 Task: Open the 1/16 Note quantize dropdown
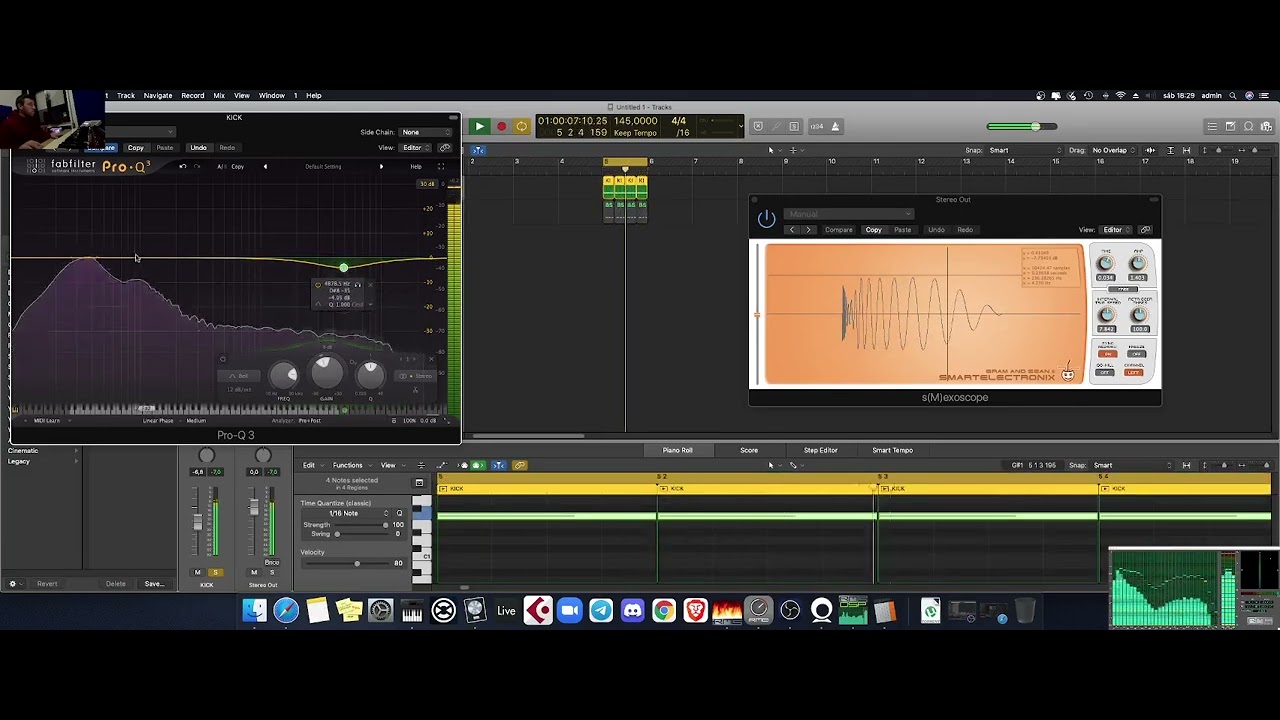[344, 513]
